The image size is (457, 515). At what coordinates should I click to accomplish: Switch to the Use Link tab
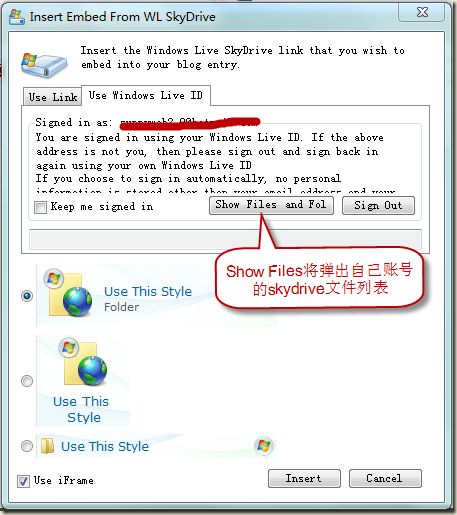pyautogui.click(x=53, y=97)
